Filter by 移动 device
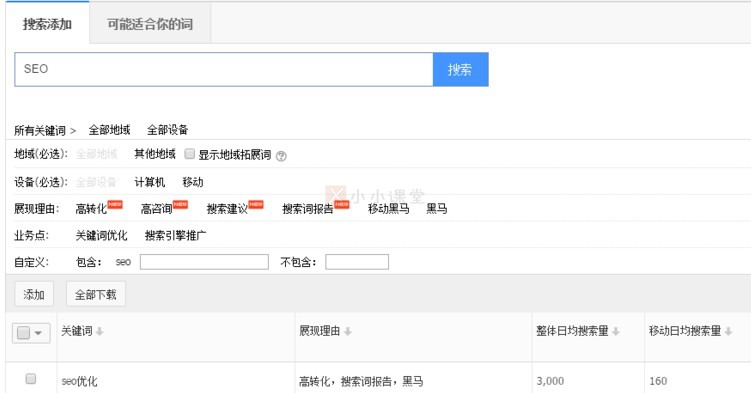The image size is (751, 393). click(193, 182)
